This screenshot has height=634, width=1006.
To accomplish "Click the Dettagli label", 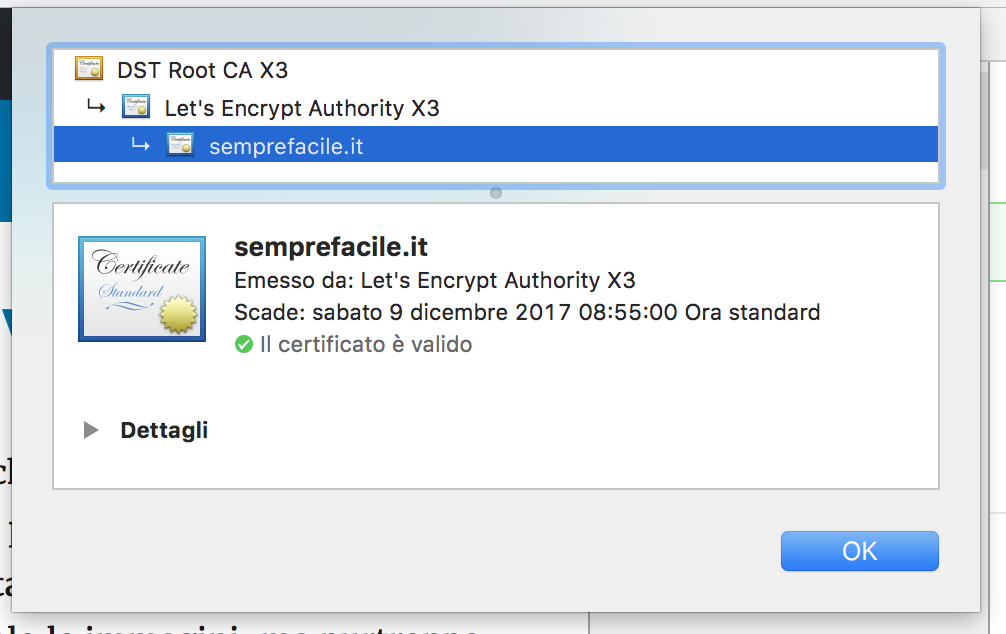I will pyautogui.click(x=164, y=431).
